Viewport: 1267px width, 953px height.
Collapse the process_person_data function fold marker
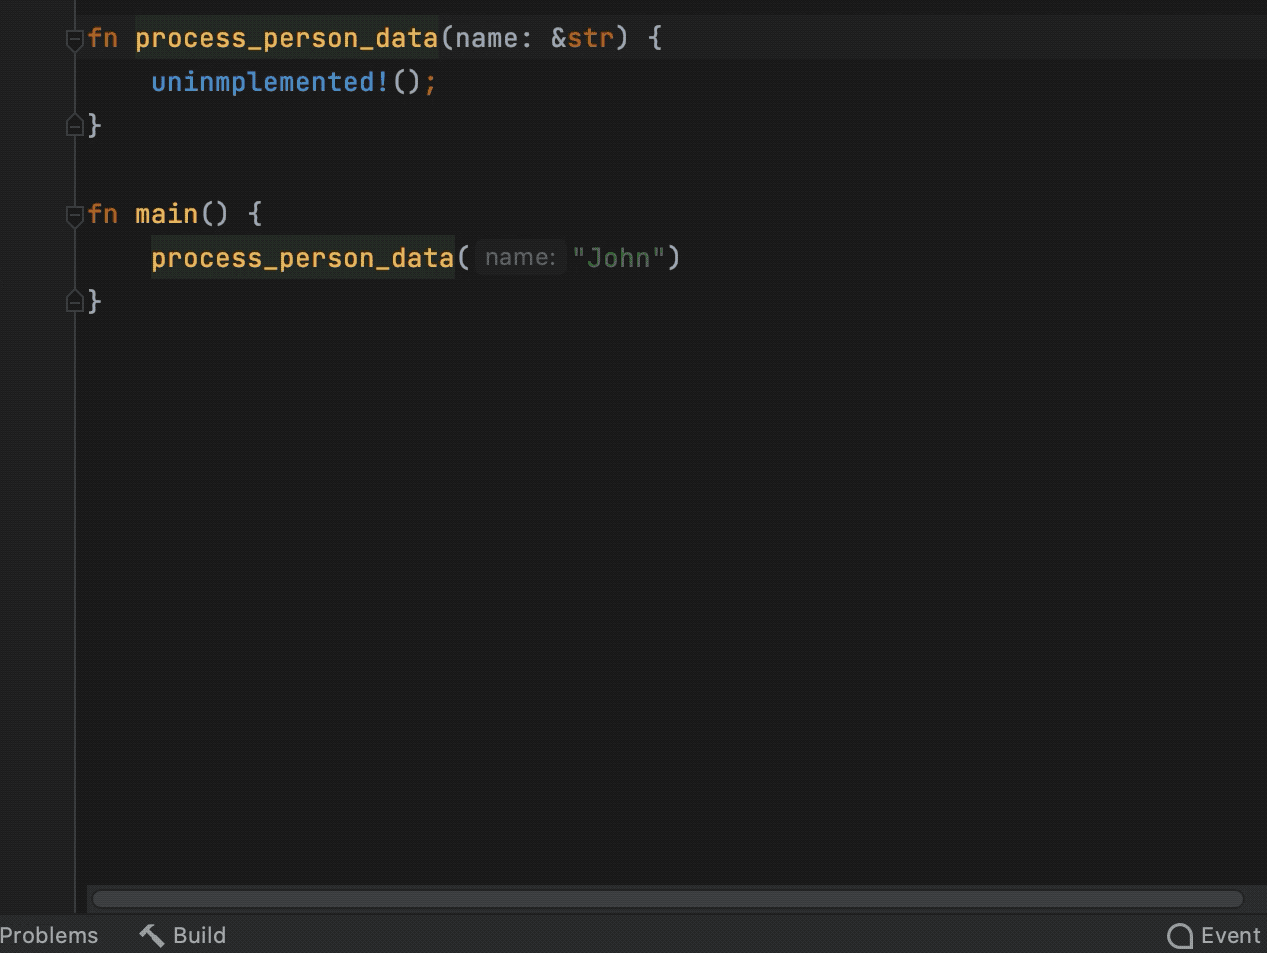(74, 40)
